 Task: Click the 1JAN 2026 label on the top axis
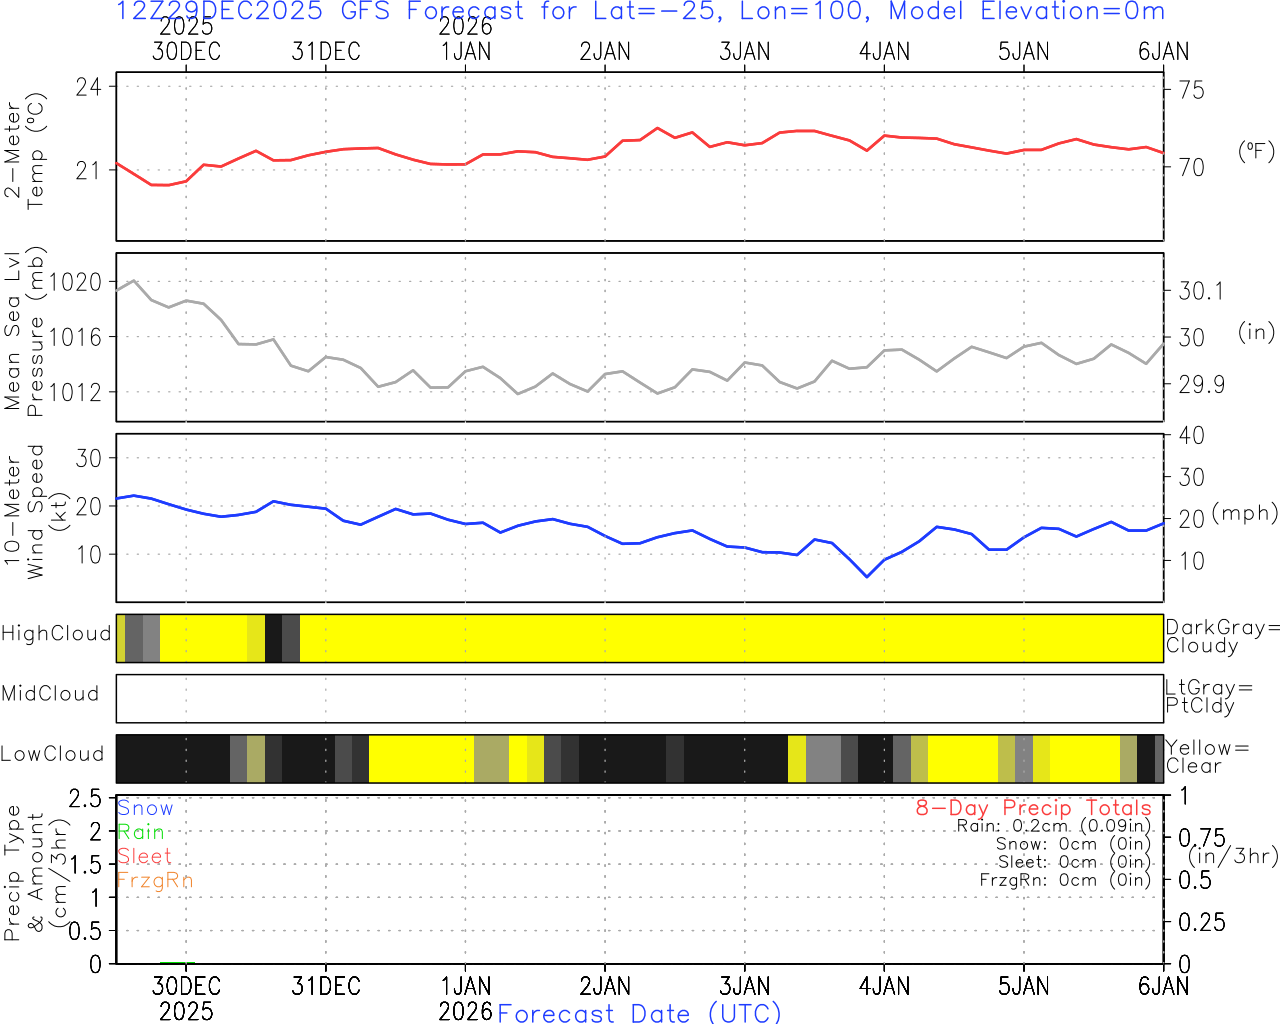466,40
